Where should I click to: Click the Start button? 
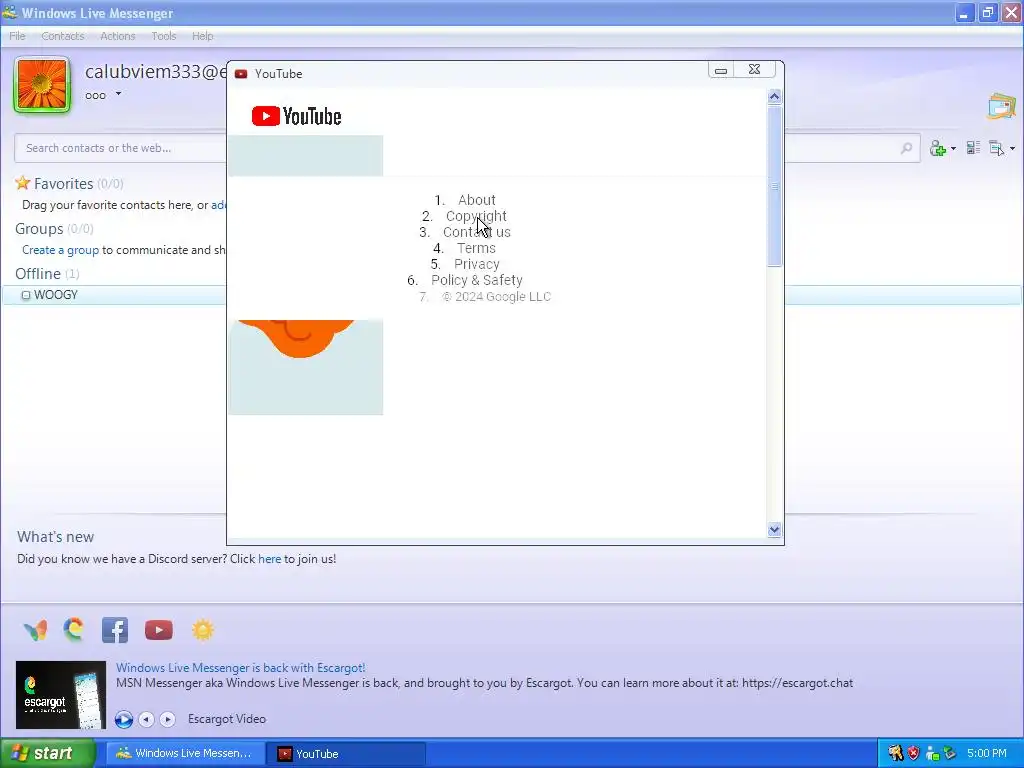[x=47, y=753]
